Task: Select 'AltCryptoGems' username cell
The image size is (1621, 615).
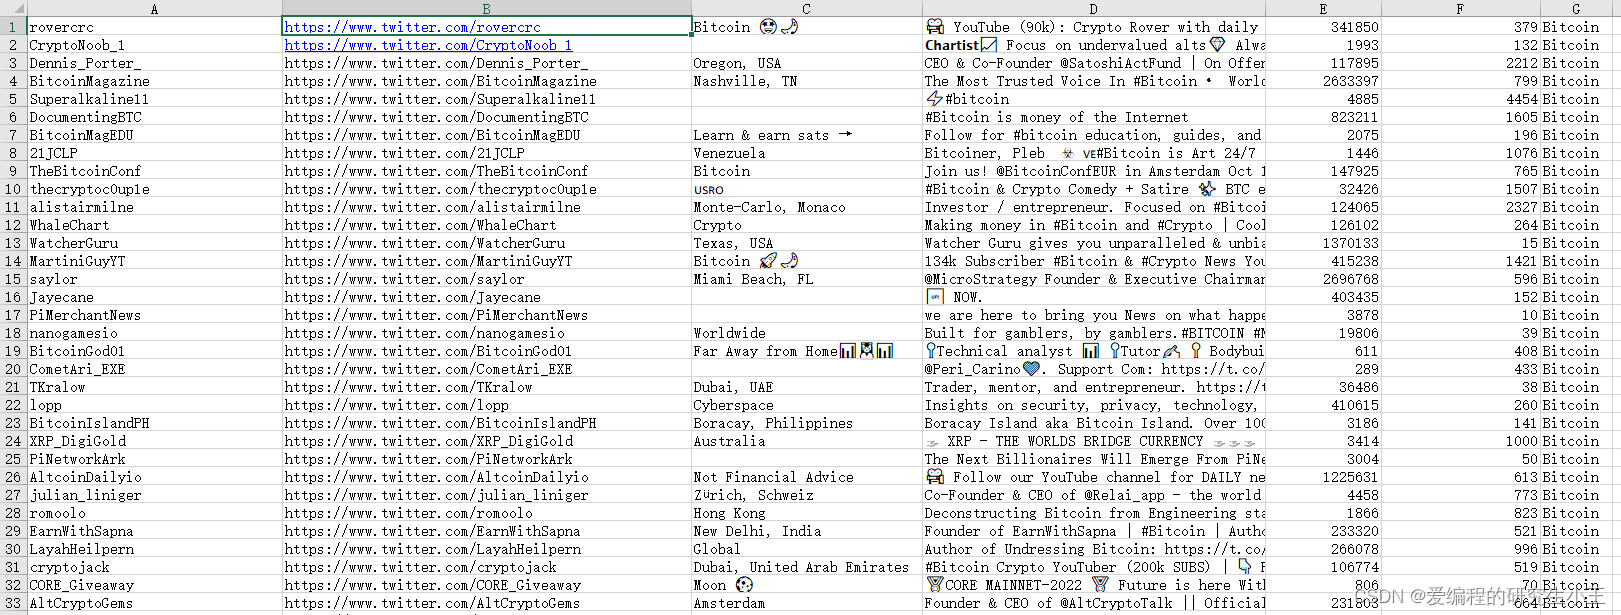Action: point(154,603)
